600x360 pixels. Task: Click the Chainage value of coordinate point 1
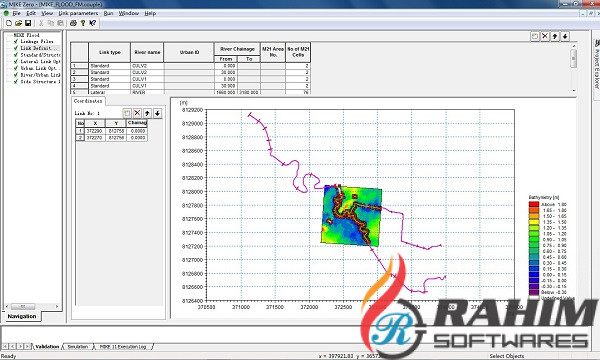click(137, 131)
